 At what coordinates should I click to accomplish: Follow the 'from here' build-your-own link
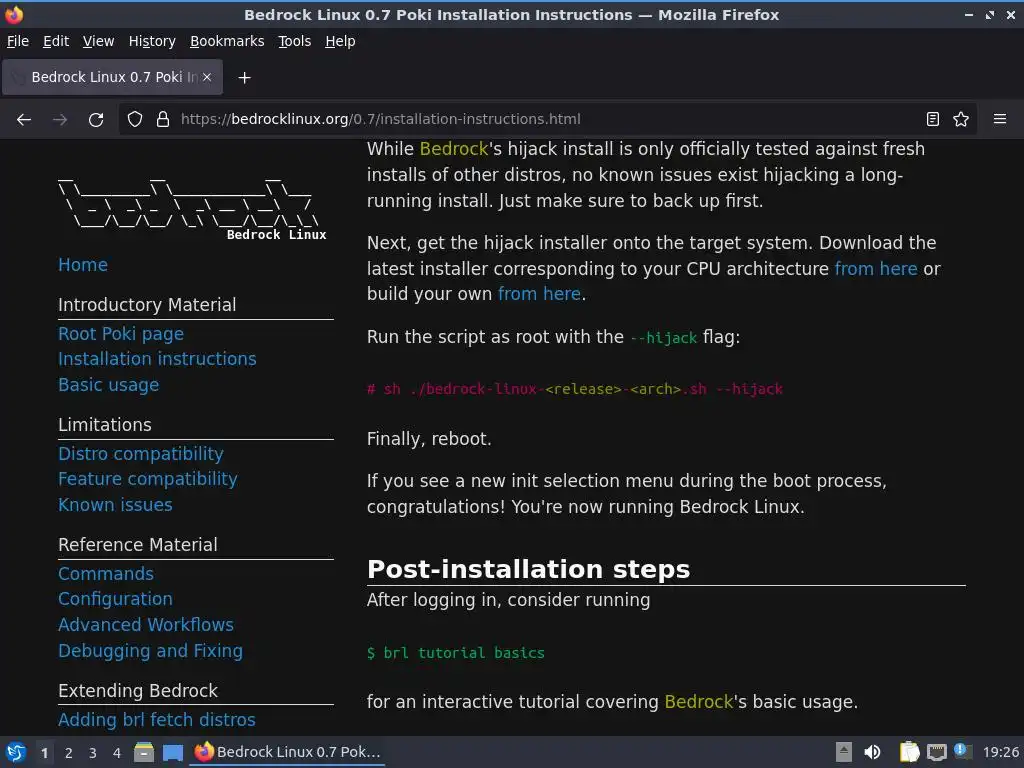tap(539, 294)
